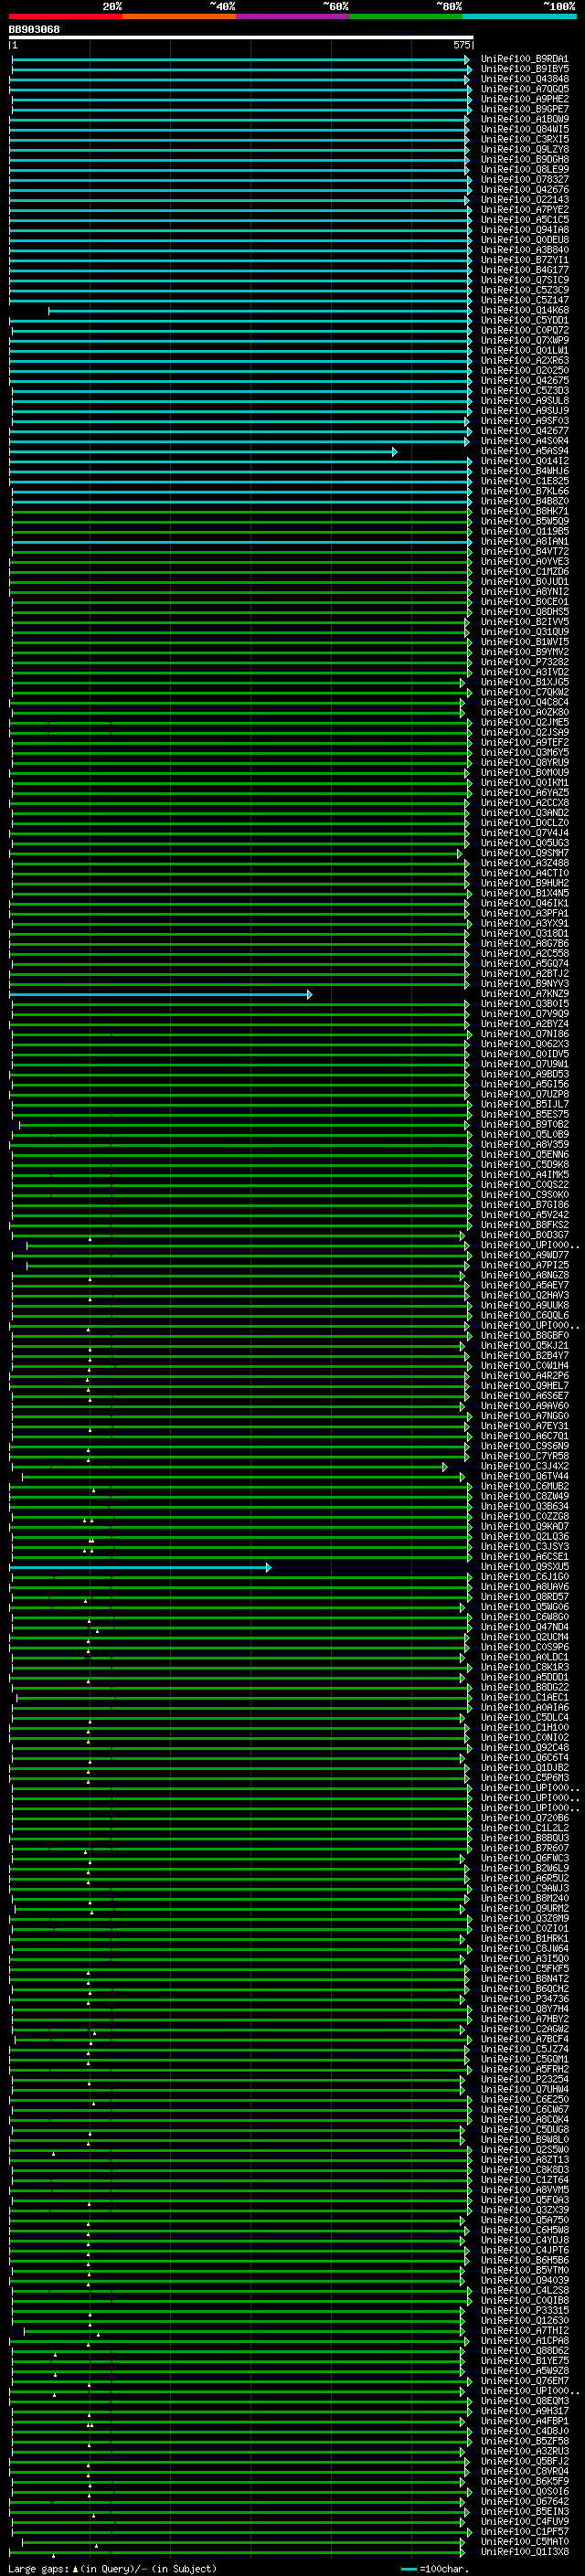Click the white query sequence bar
585x2576 pixels.
tap(241, 37)
